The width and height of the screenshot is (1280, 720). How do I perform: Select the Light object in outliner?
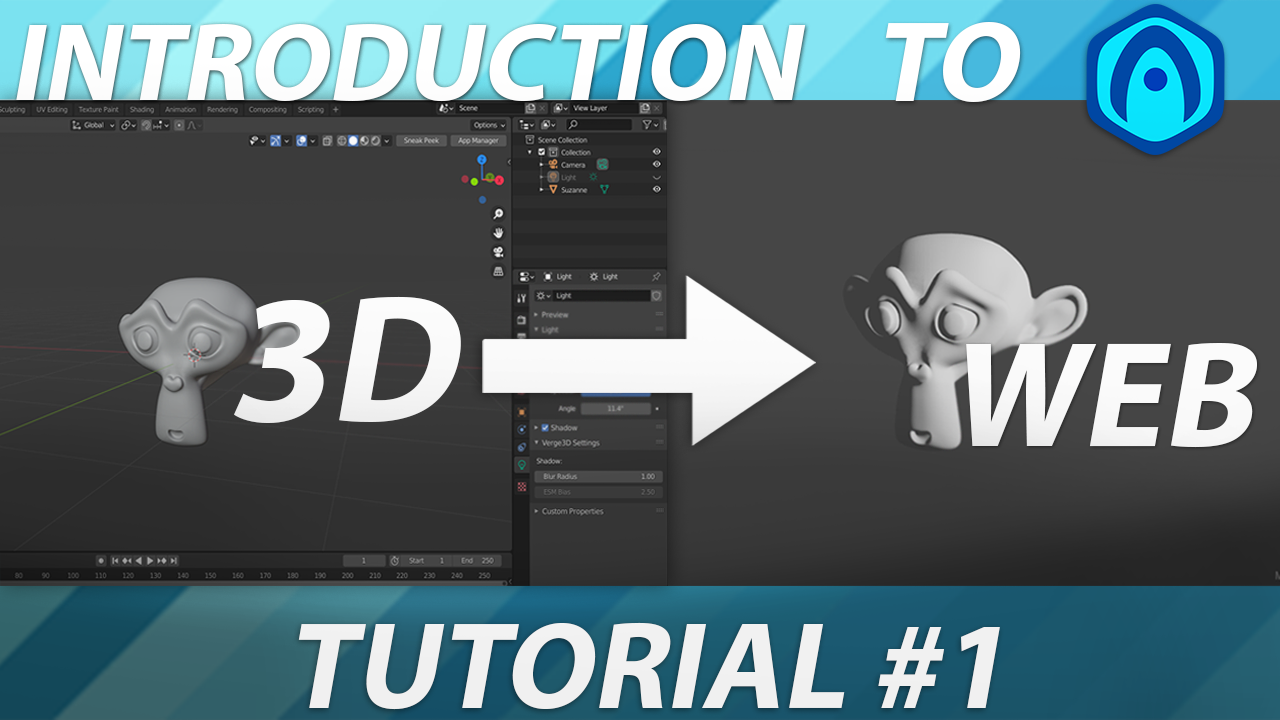tap(569, 177)
